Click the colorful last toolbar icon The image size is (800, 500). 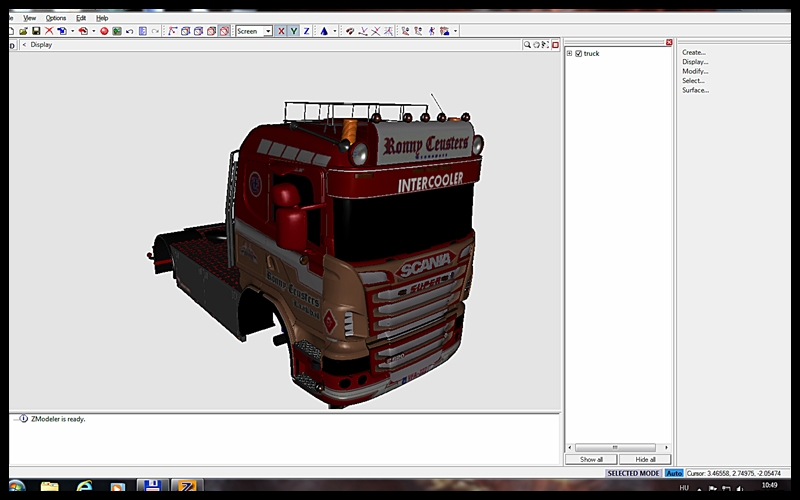(x=444, y=31)
